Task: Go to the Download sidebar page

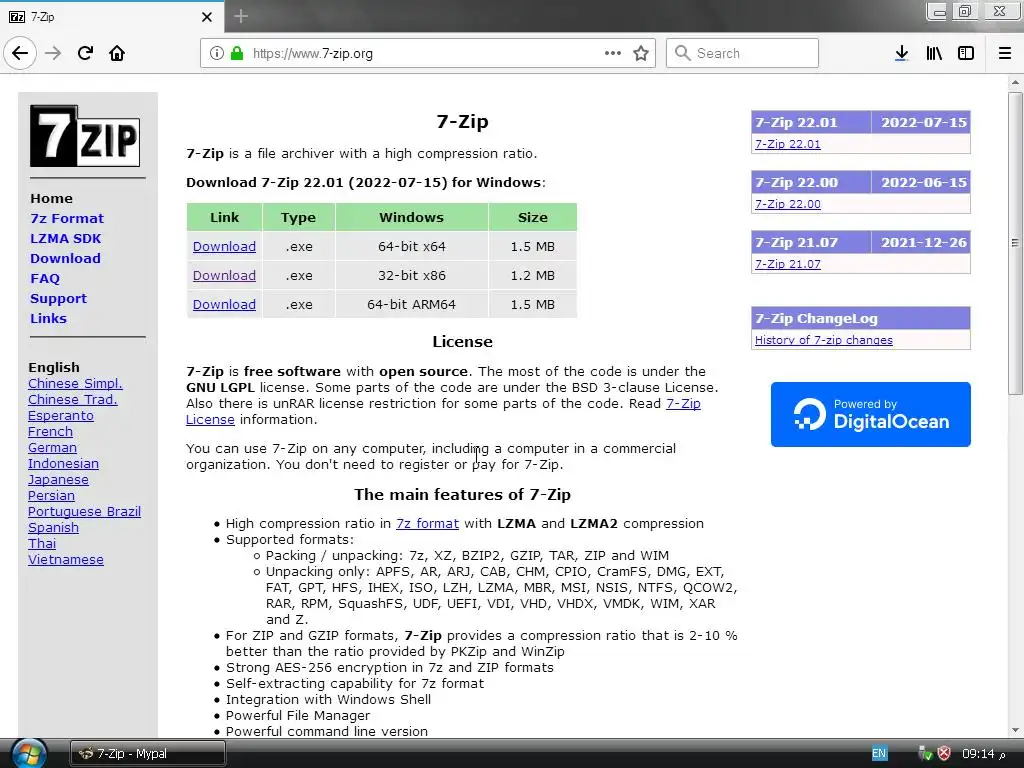Action: 65,258
